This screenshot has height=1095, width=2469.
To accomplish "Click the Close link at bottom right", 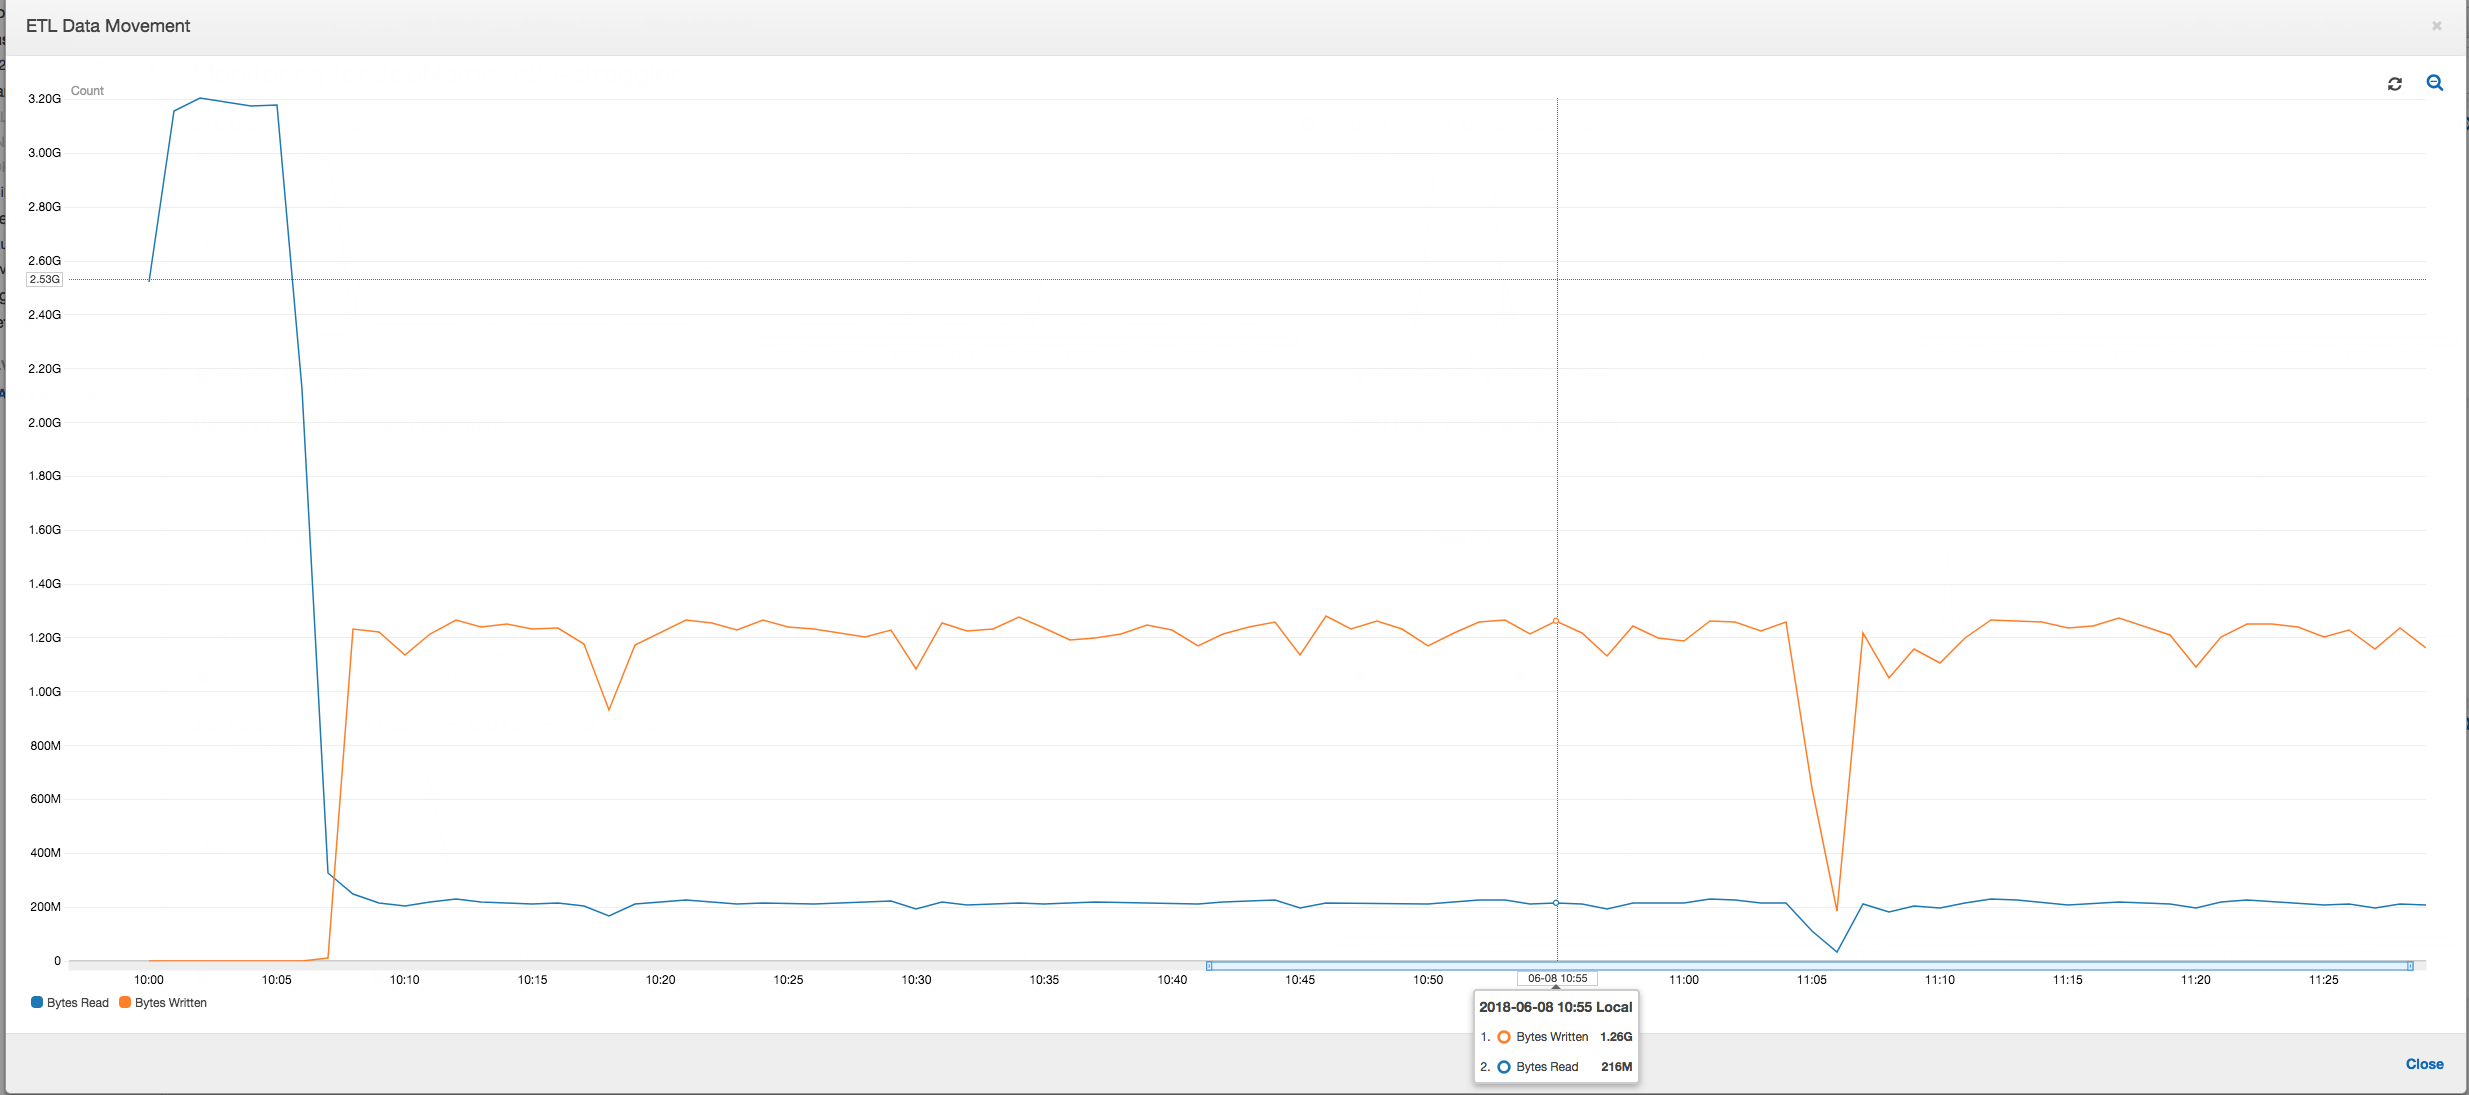I will coord(2423,1064).
